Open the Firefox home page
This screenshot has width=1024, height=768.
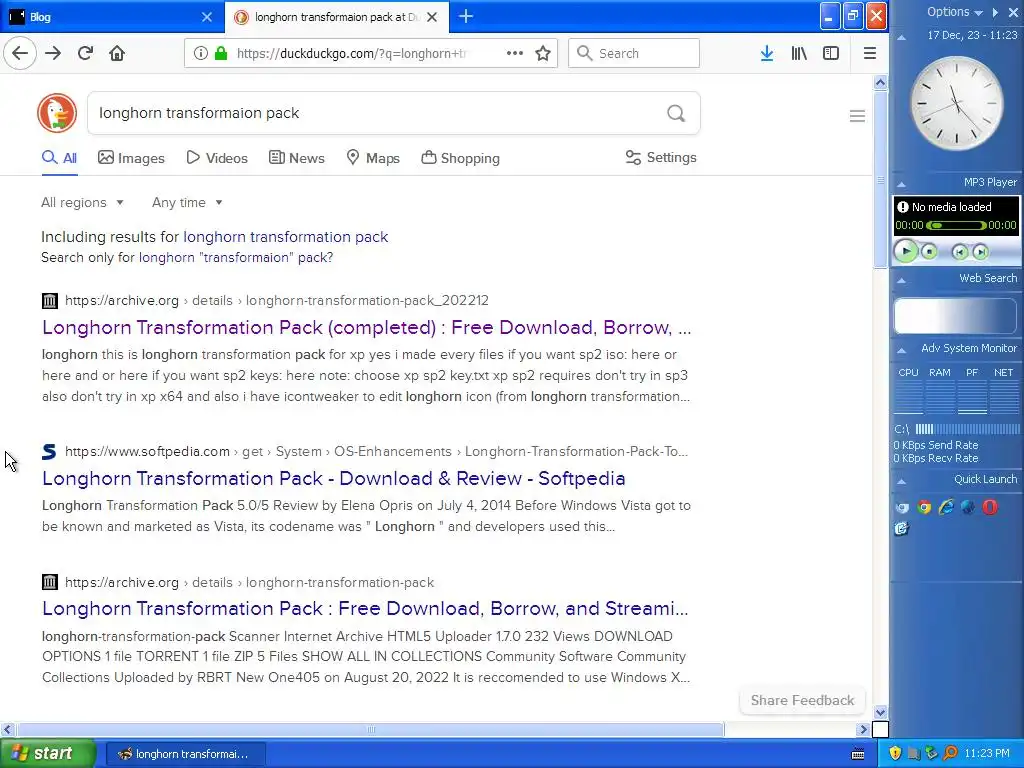117,54
